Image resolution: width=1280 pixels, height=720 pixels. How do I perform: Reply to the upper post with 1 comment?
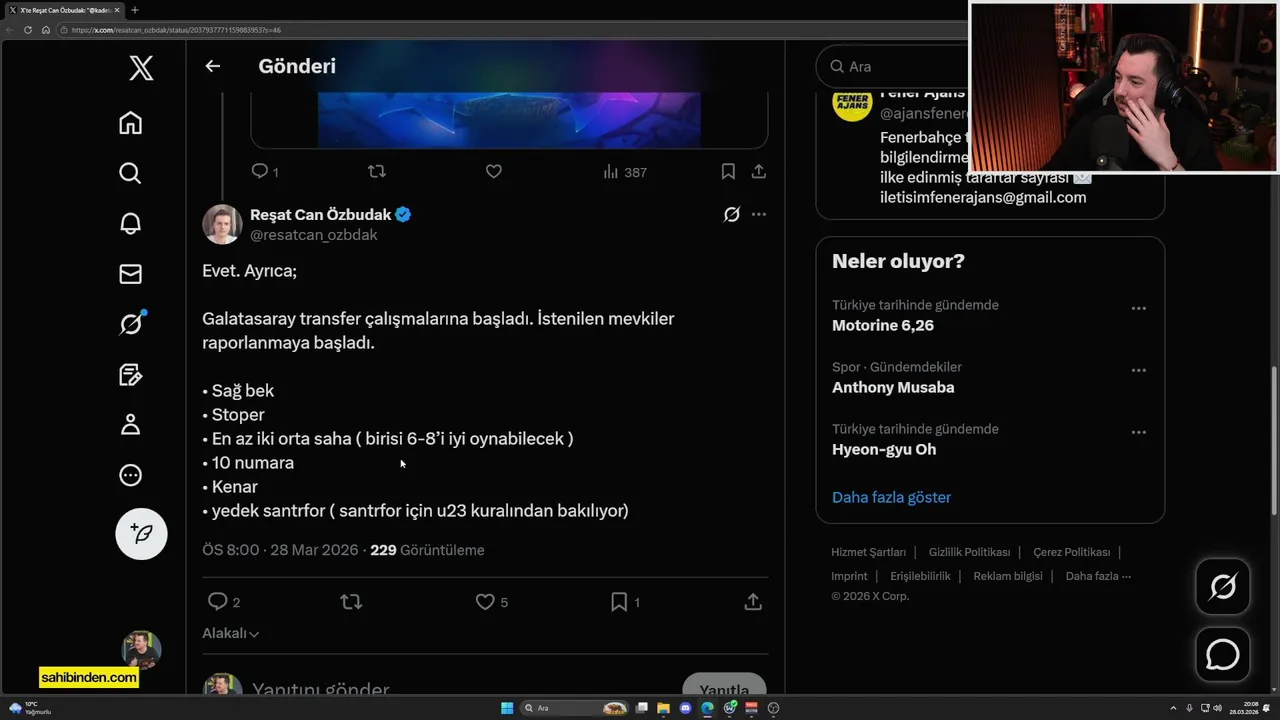pyautogui.click(x=265, y=172)
